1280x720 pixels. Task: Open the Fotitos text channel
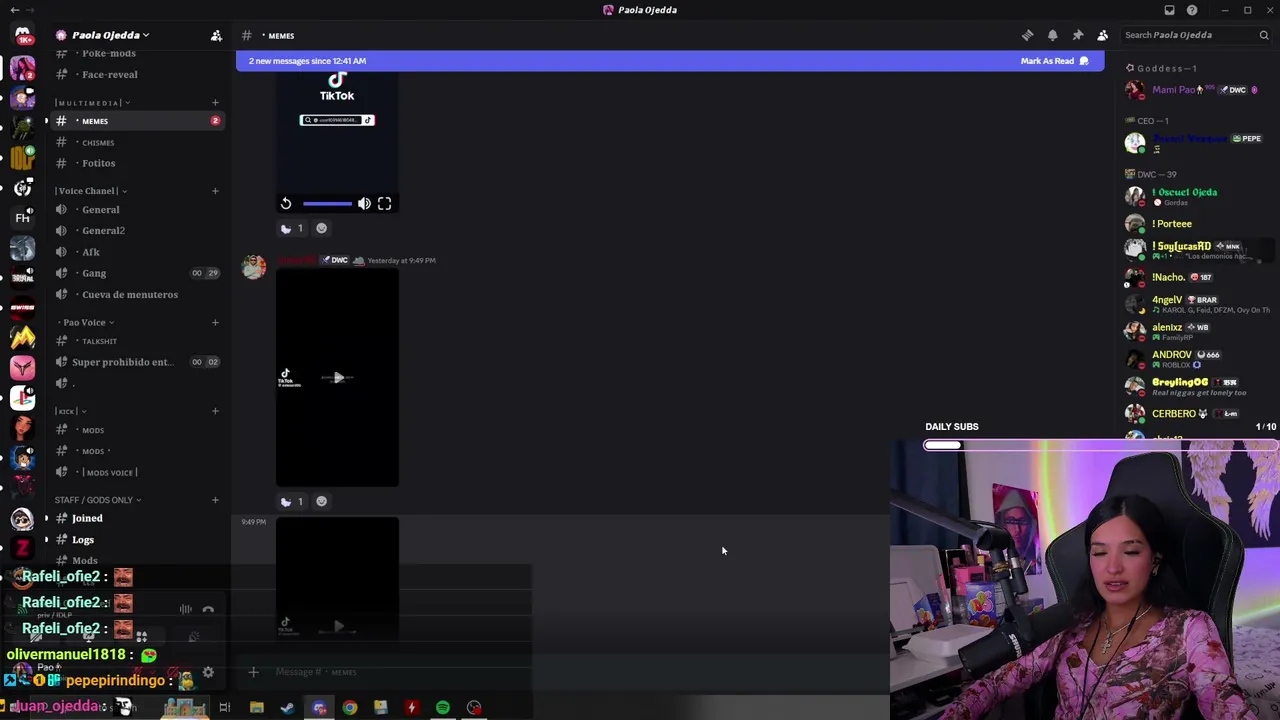pos(137,163)
